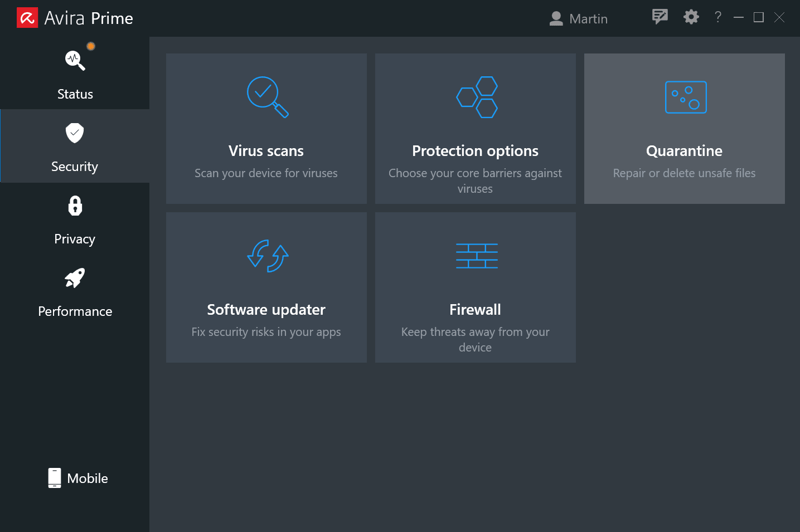Image resolution: width=800 pixels, height=532 pixels.
Task: Open the Quarantine title
Action: 684,151
